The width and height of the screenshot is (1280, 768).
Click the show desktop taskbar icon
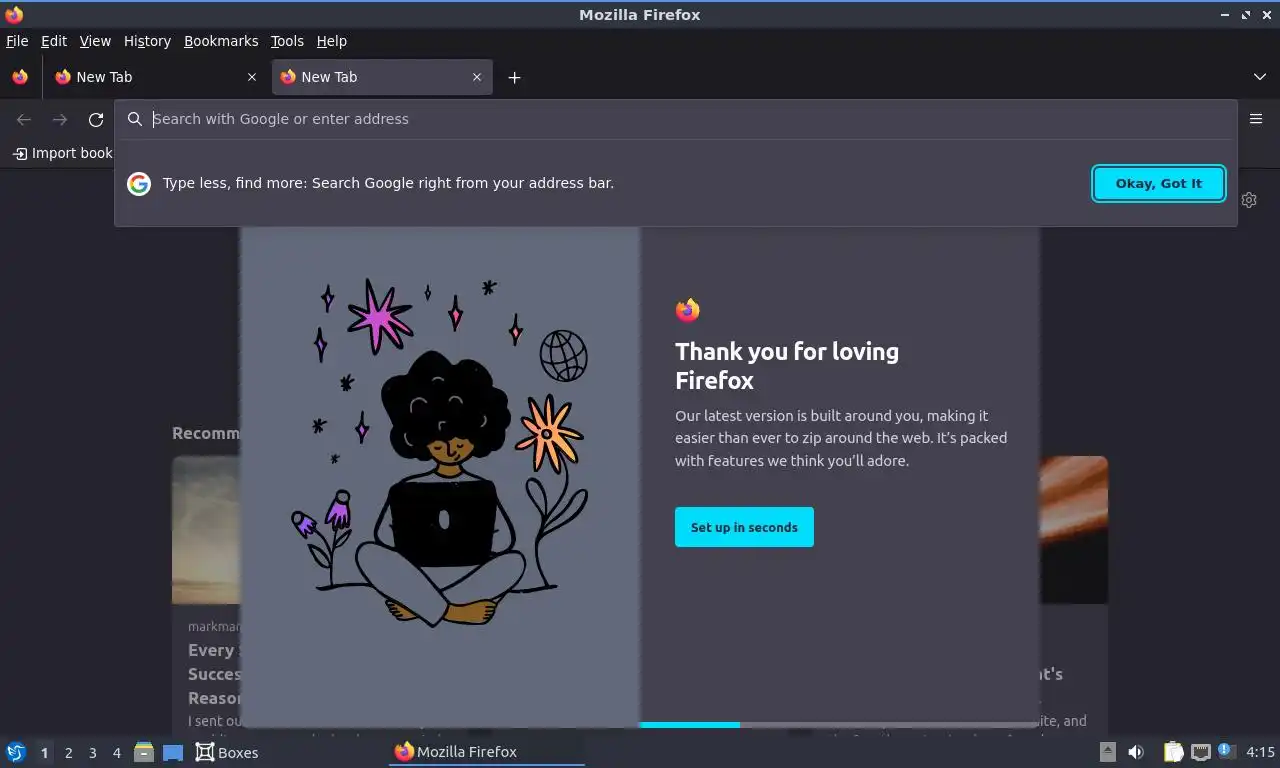(x=173, y=752)
